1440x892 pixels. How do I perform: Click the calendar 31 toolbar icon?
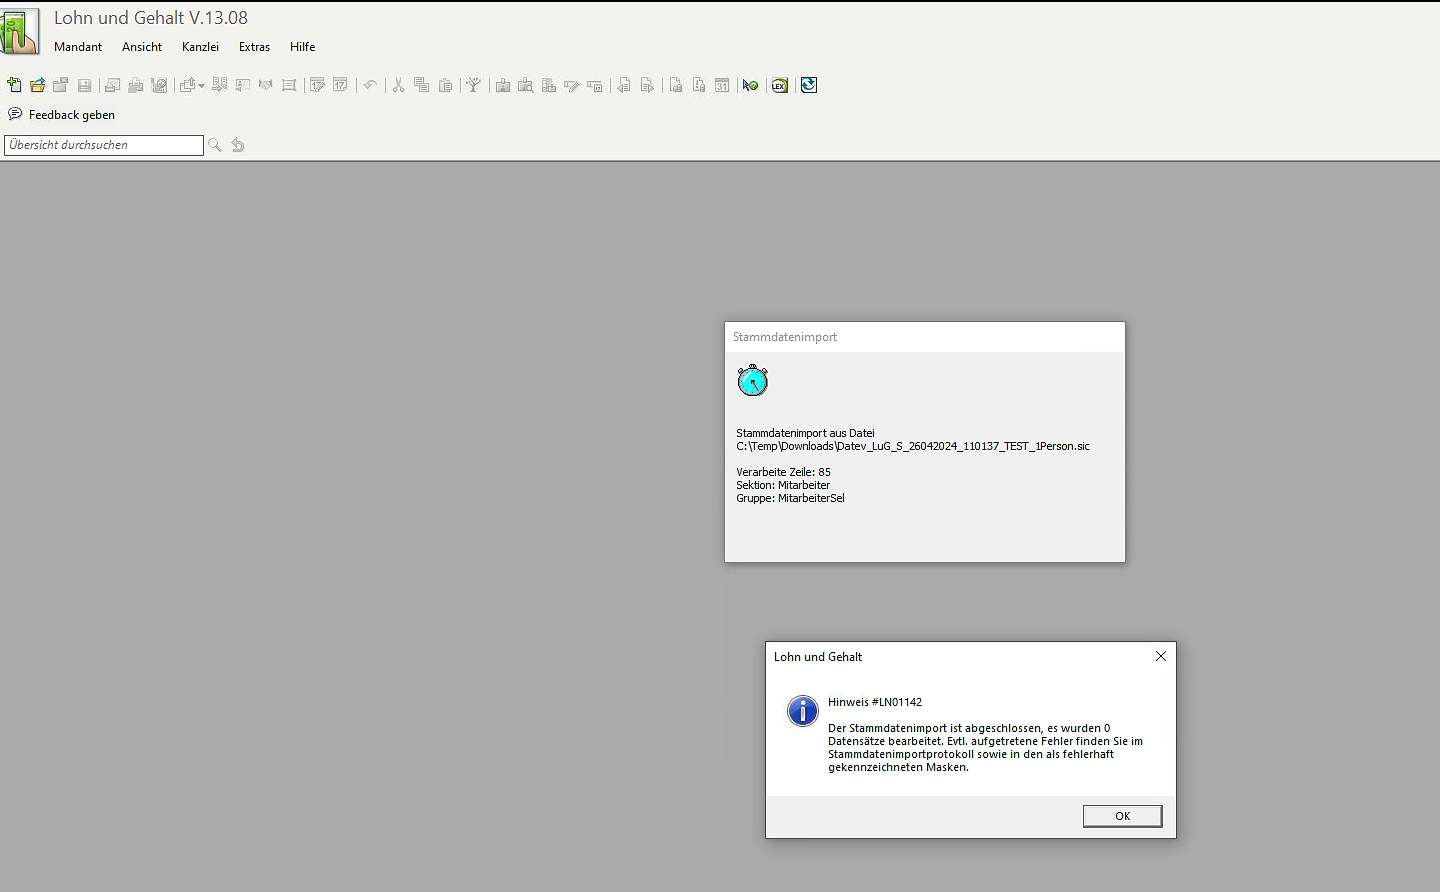tap(722, 85)
